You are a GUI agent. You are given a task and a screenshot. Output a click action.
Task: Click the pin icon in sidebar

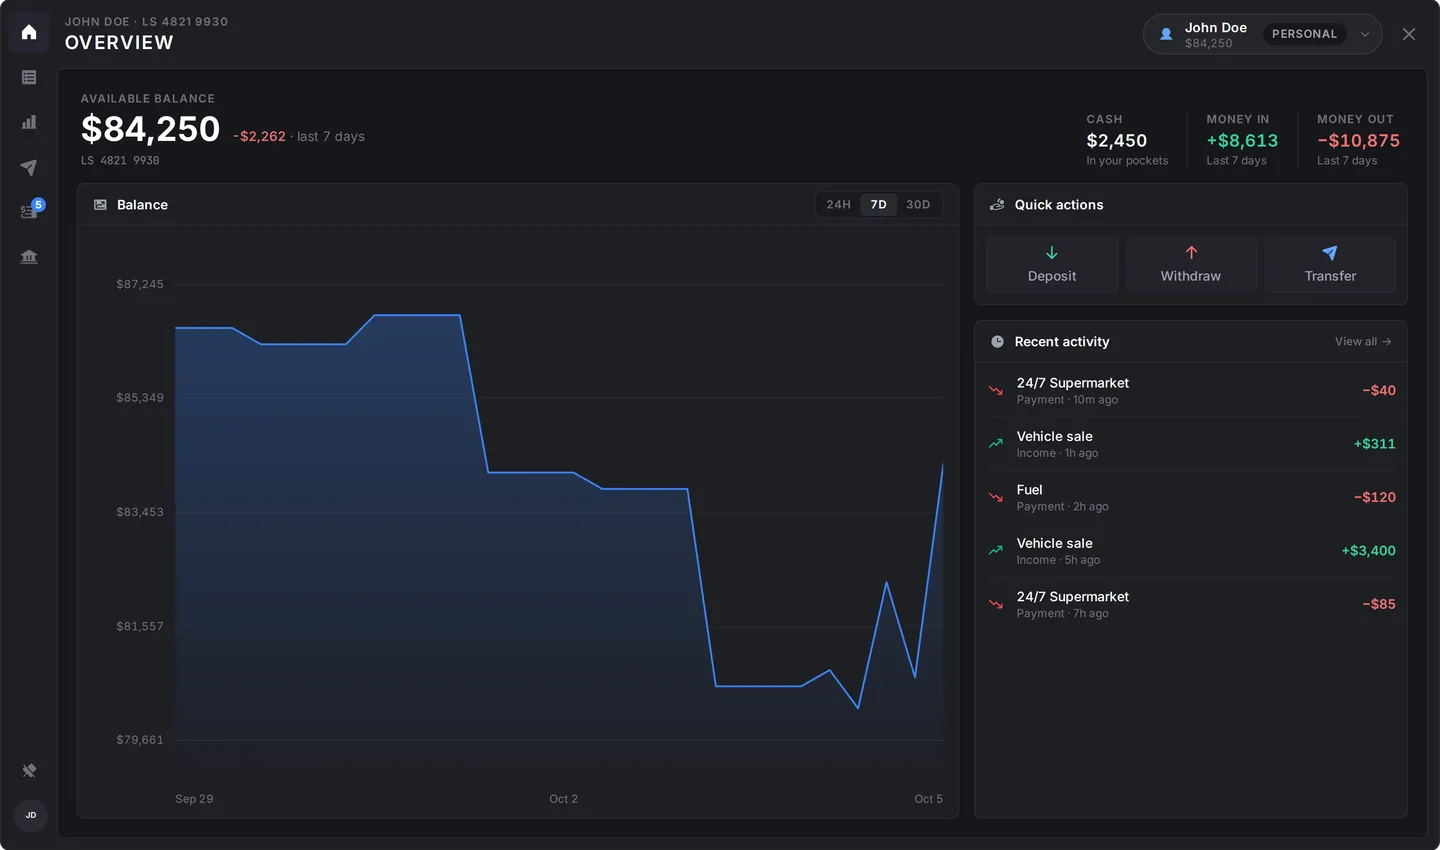pyautogui.click(x=29, y=770)
